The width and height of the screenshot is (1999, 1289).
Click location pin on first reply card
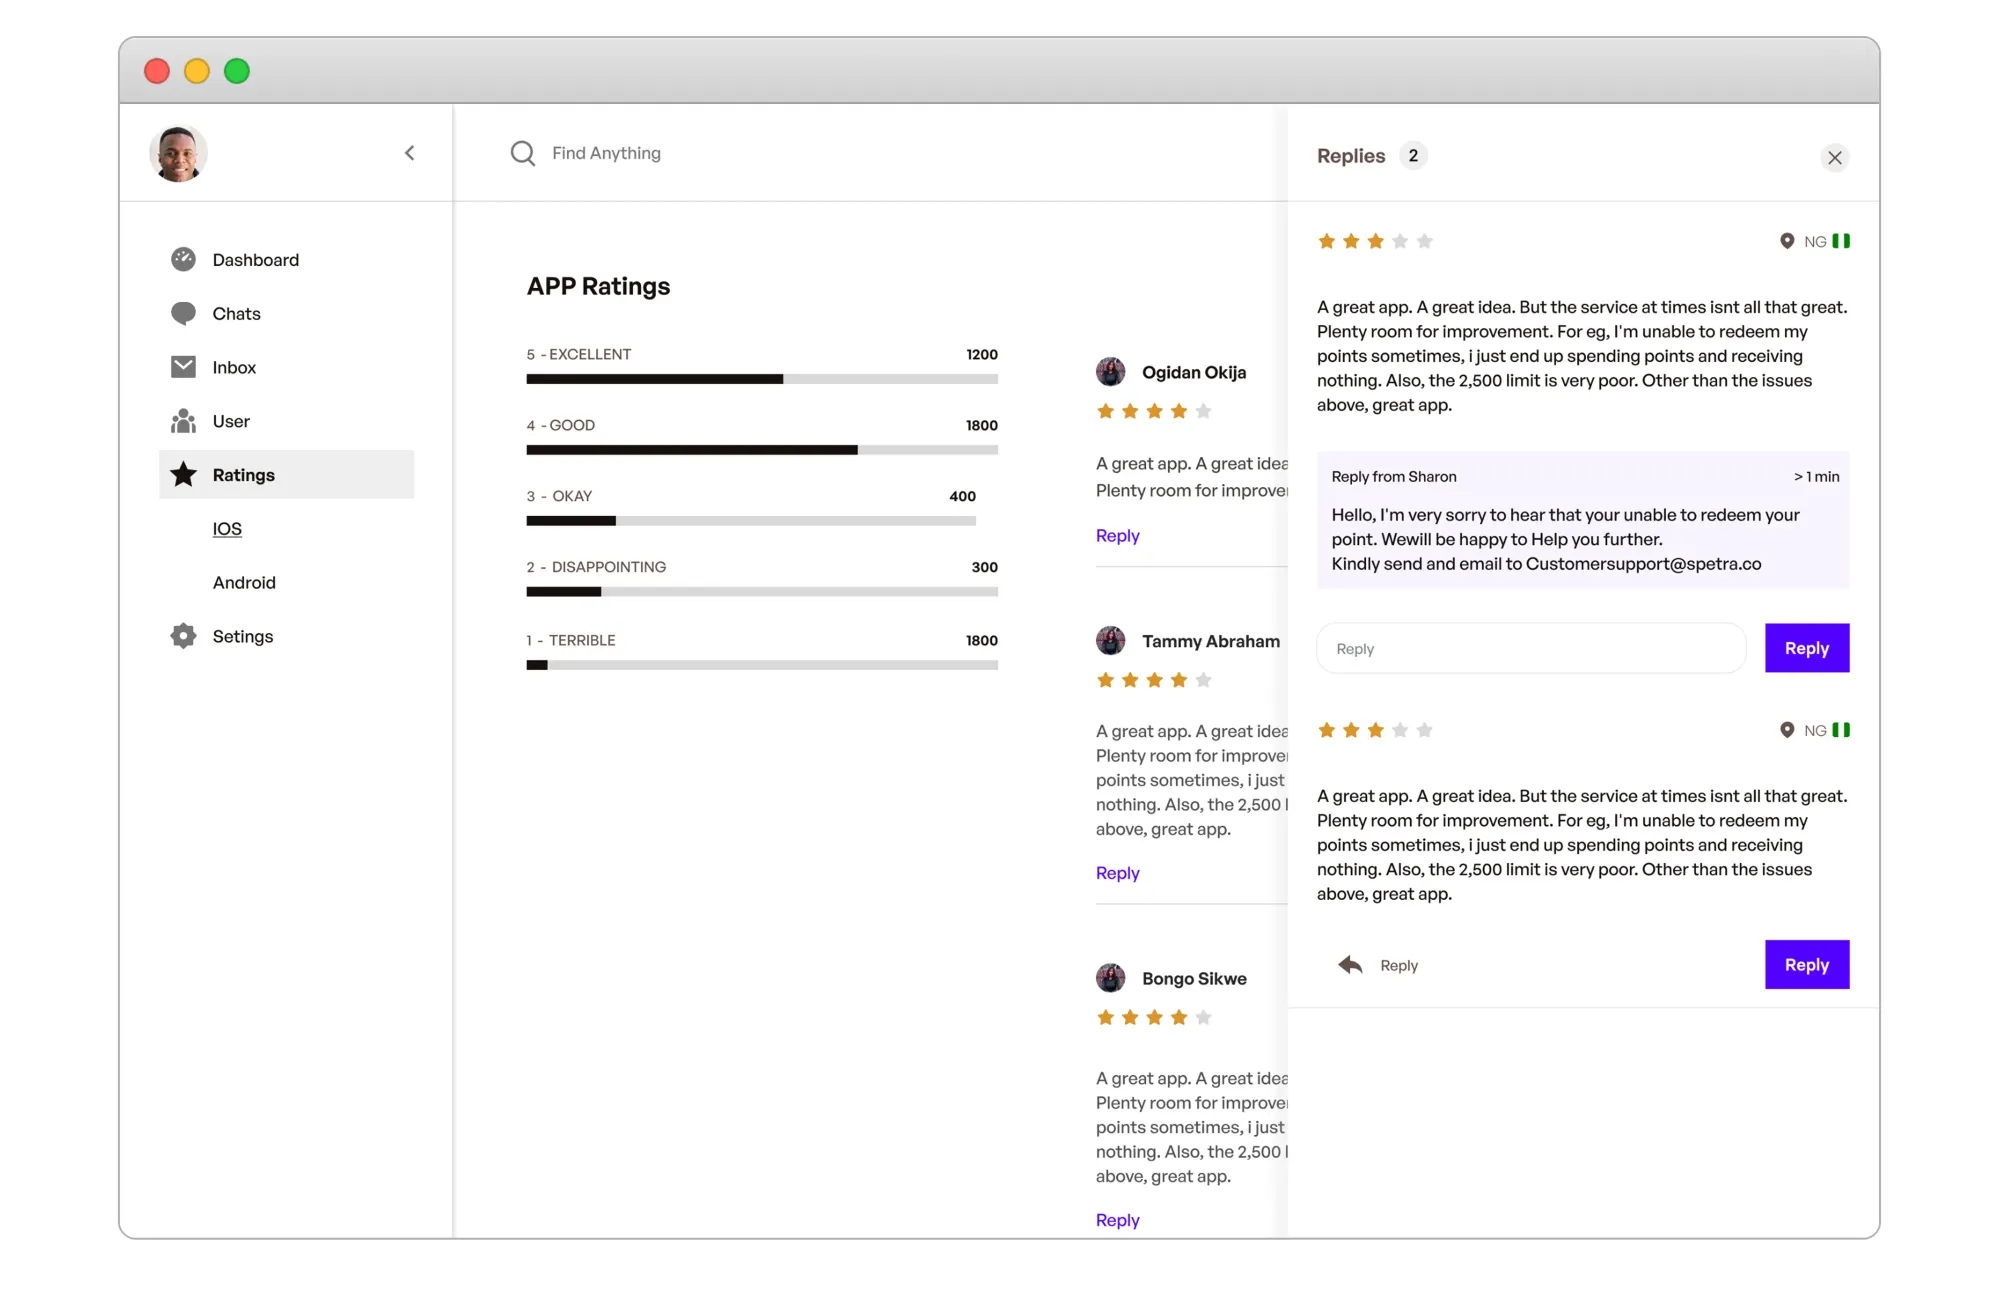pyautogui.click(x=1787, y=241)
